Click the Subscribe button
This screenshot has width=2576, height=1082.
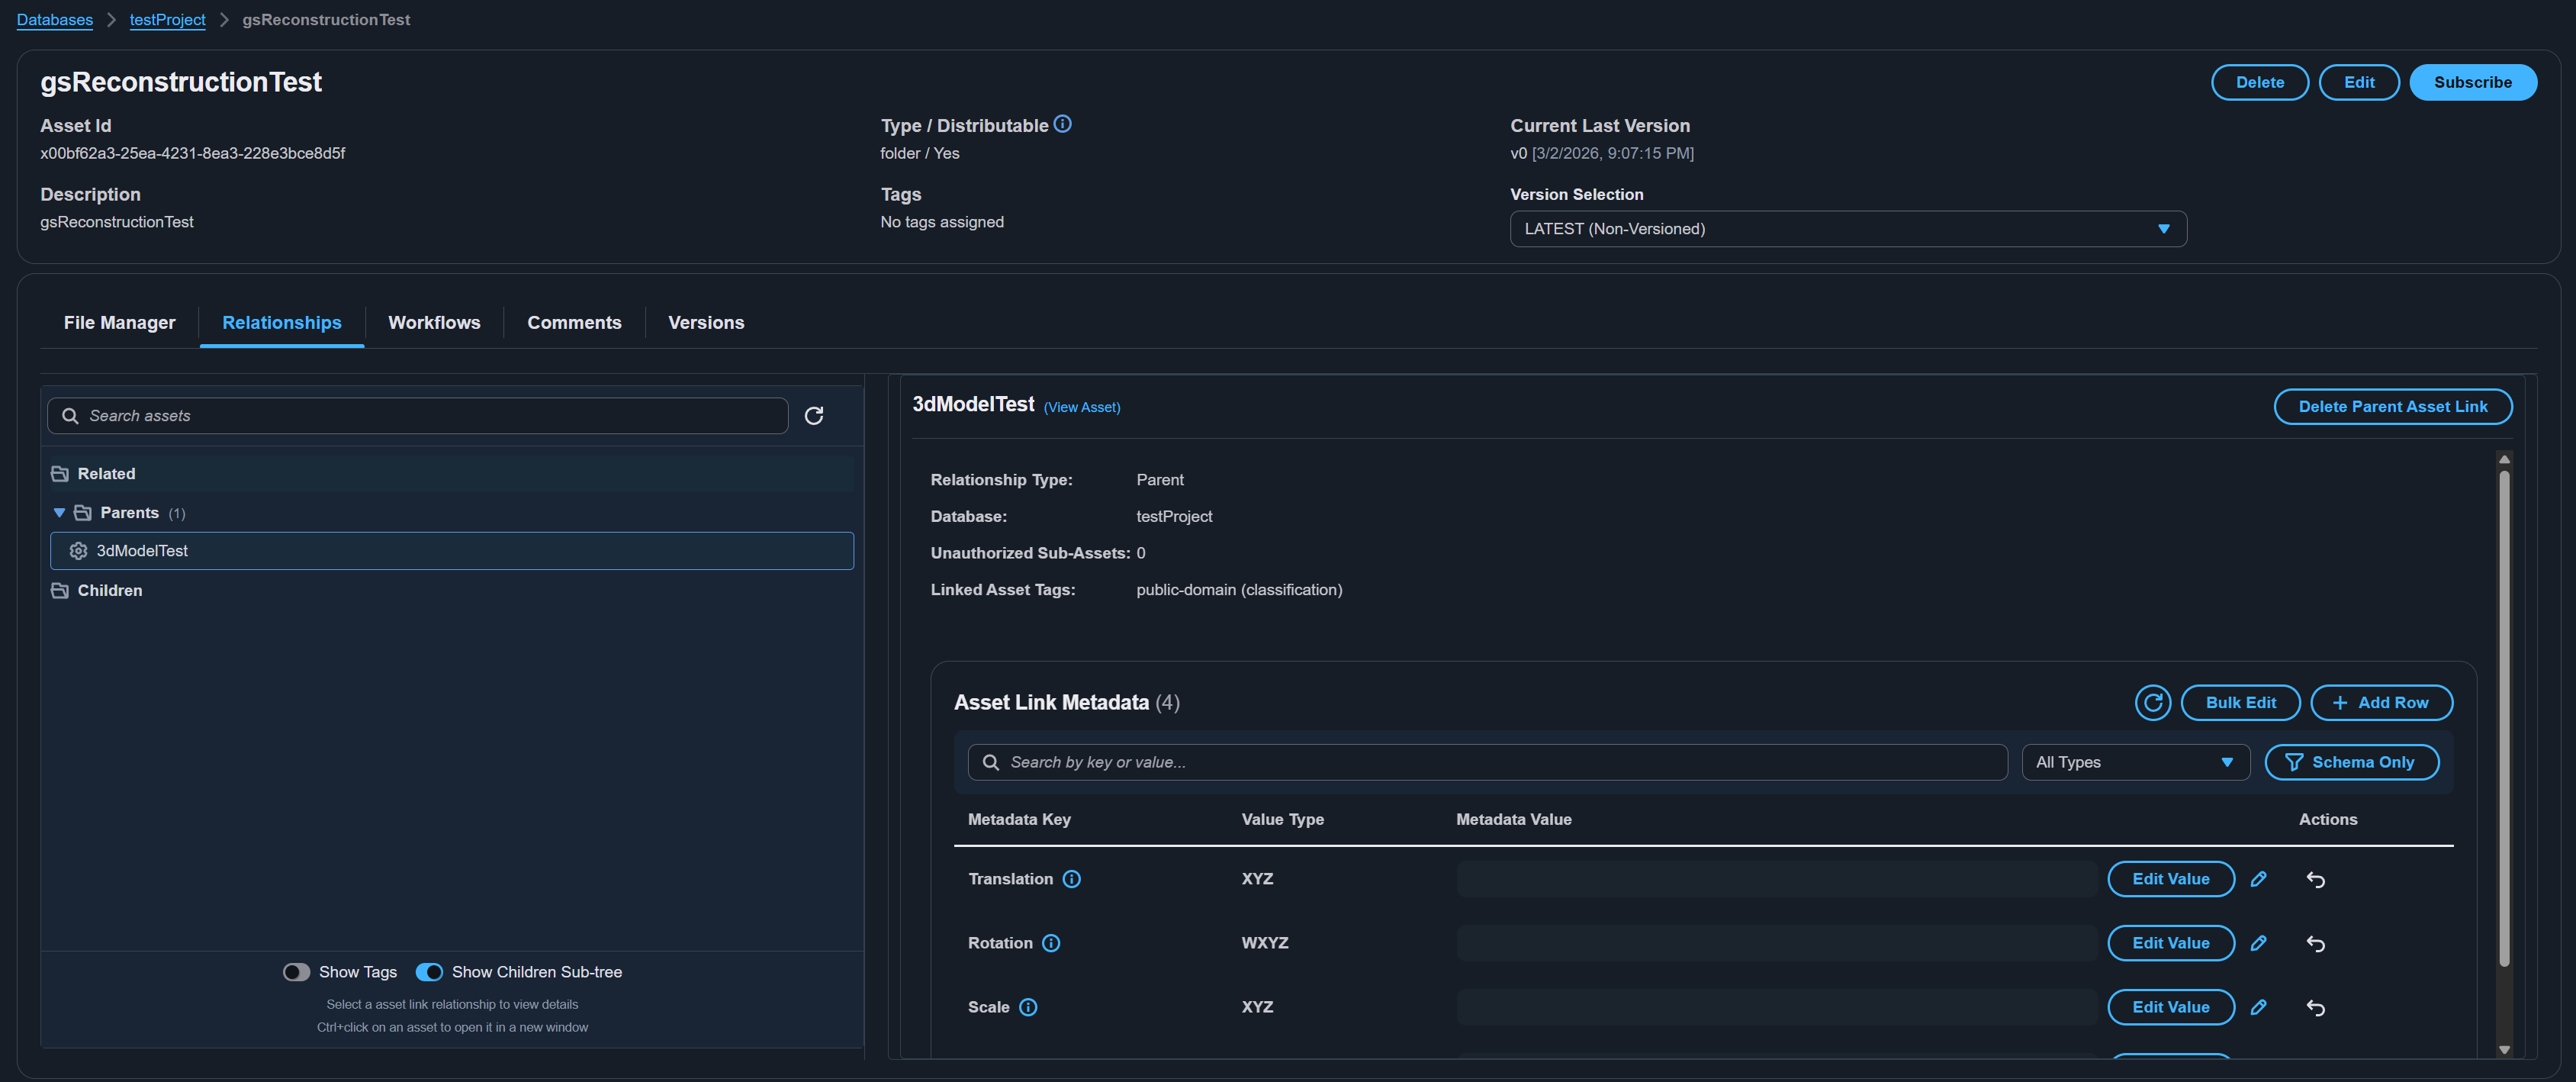click(2472, 82)
